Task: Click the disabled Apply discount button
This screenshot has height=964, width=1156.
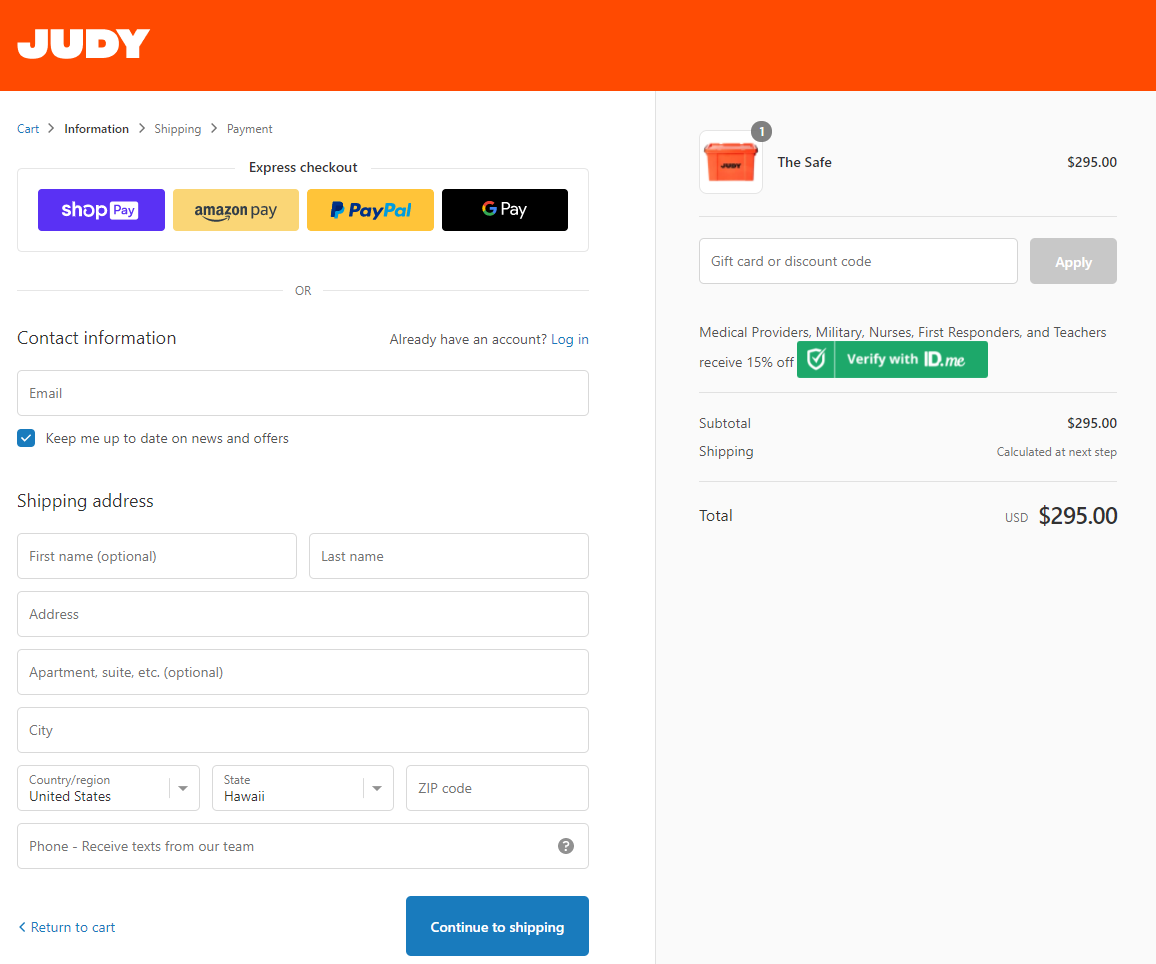Action: point(1073,261)
